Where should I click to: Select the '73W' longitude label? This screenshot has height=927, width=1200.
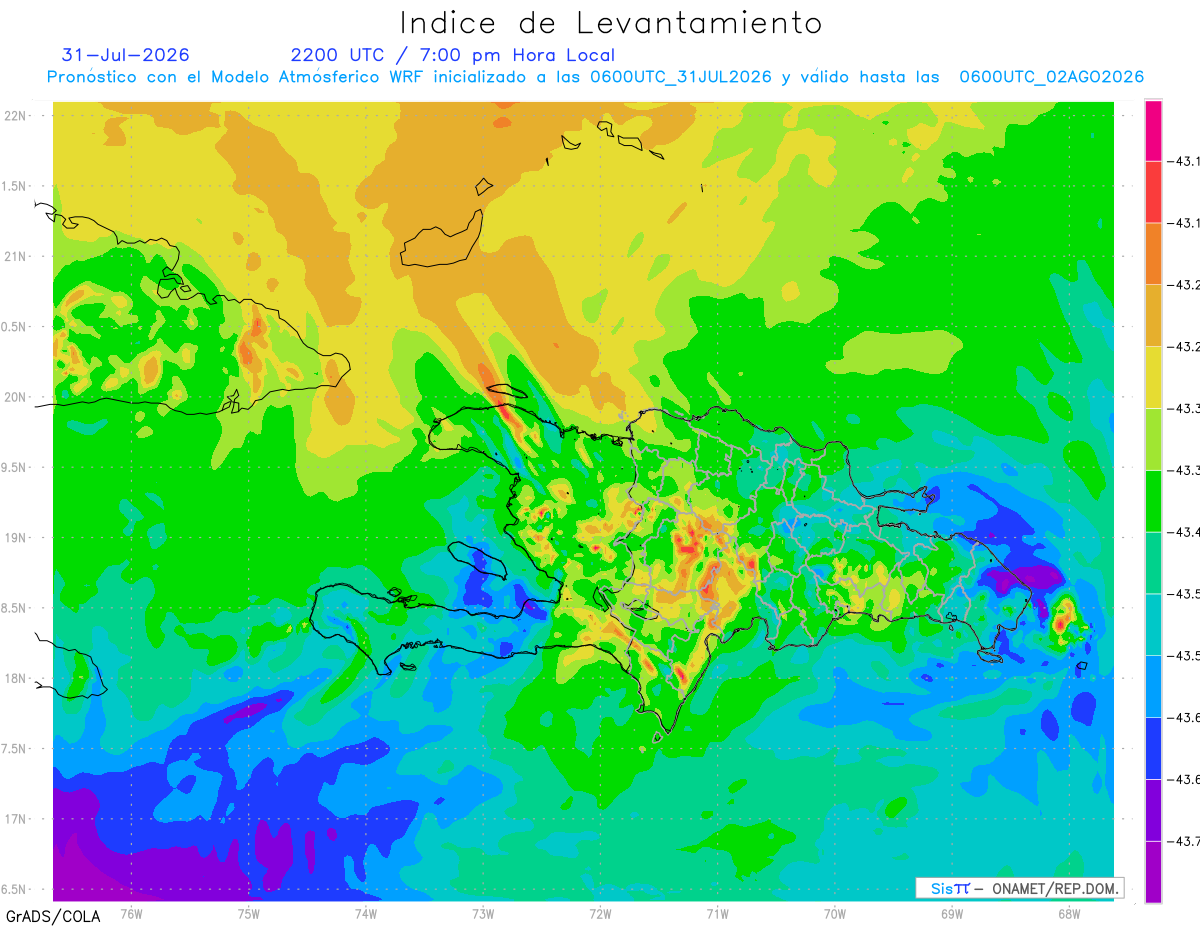click(x=483, y=913)
